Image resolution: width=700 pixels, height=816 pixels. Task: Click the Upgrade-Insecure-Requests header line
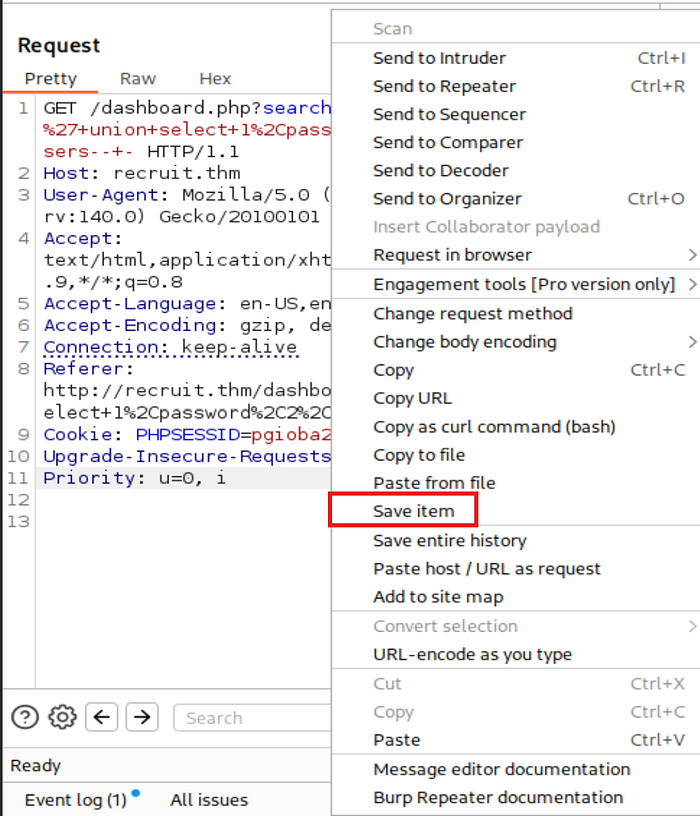click(187, 456)
